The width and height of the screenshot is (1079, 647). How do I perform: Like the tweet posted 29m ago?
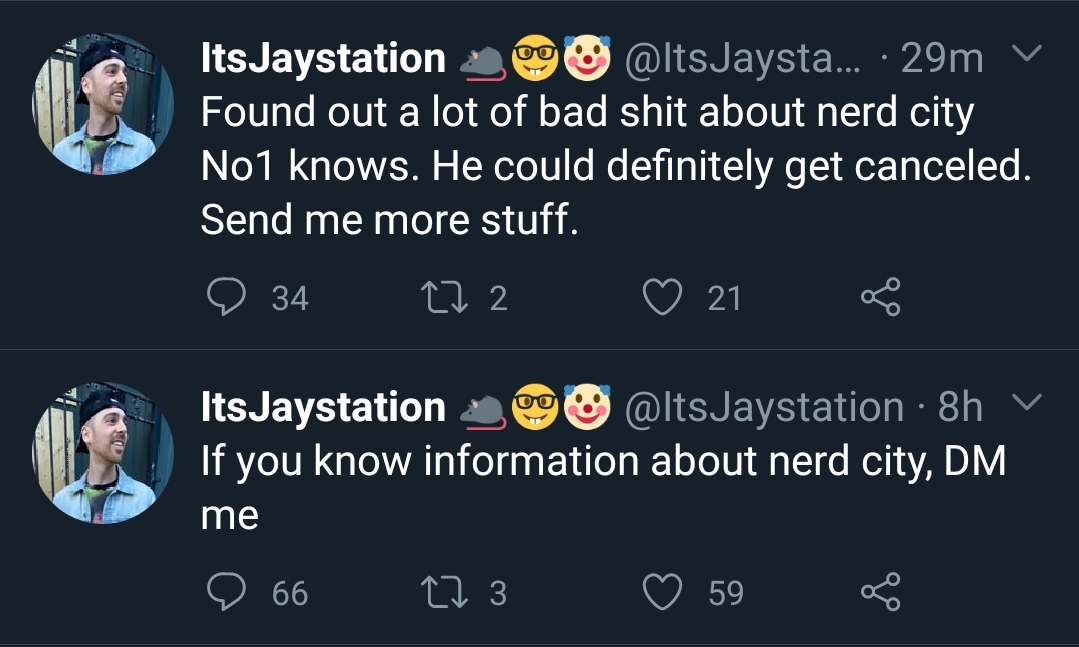click(663, 297)
